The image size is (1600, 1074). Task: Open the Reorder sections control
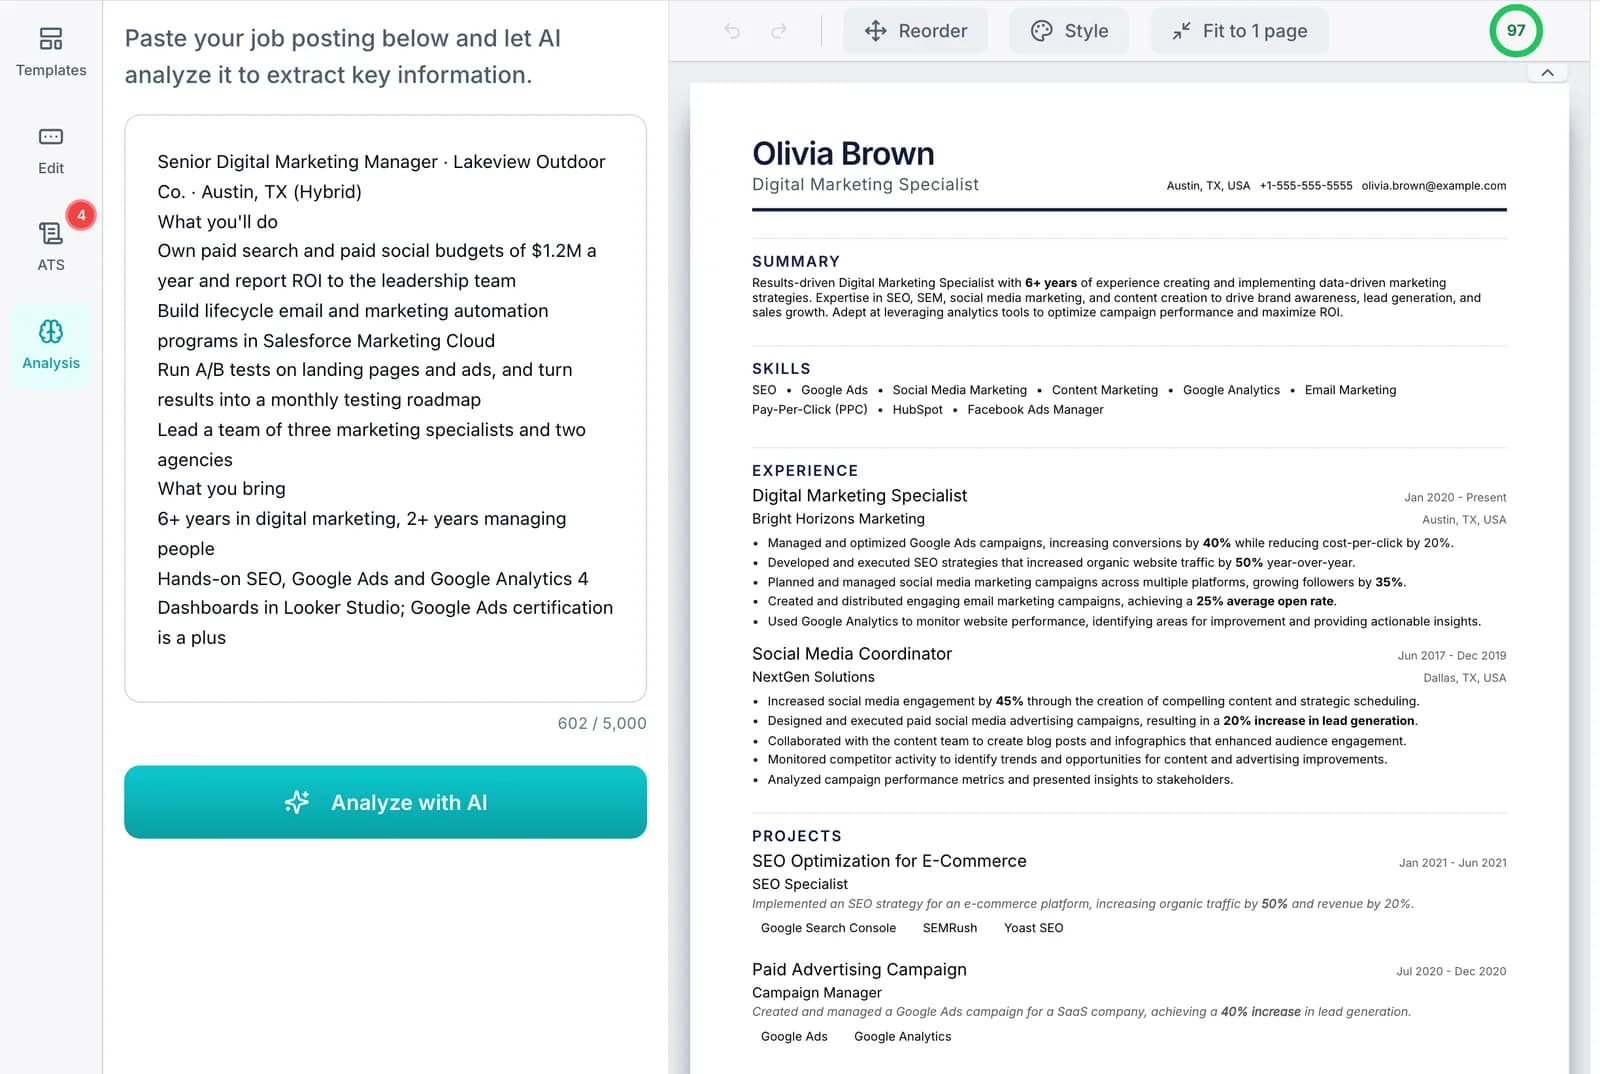click(x=915, y=31)
